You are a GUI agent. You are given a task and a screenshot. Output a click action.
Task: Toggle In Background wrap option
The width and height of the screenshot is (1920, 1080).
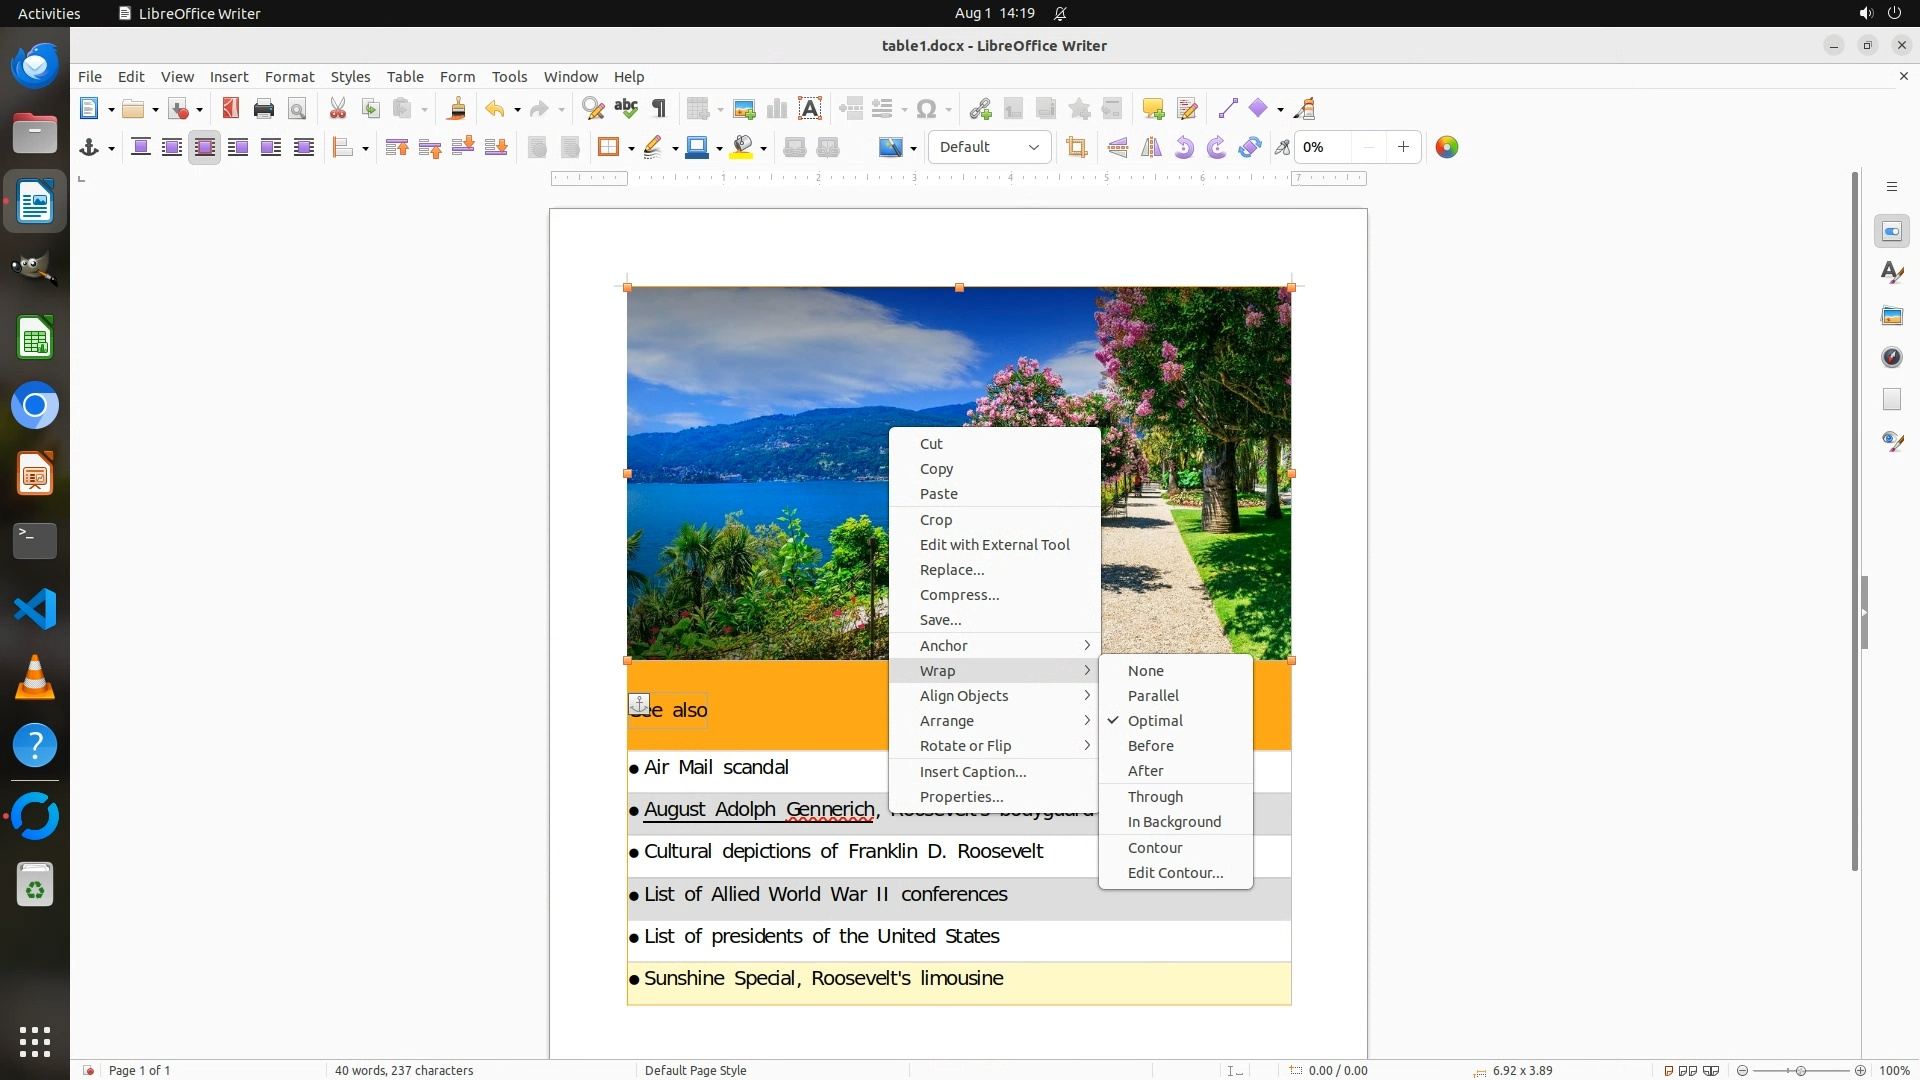[1174, 822]
